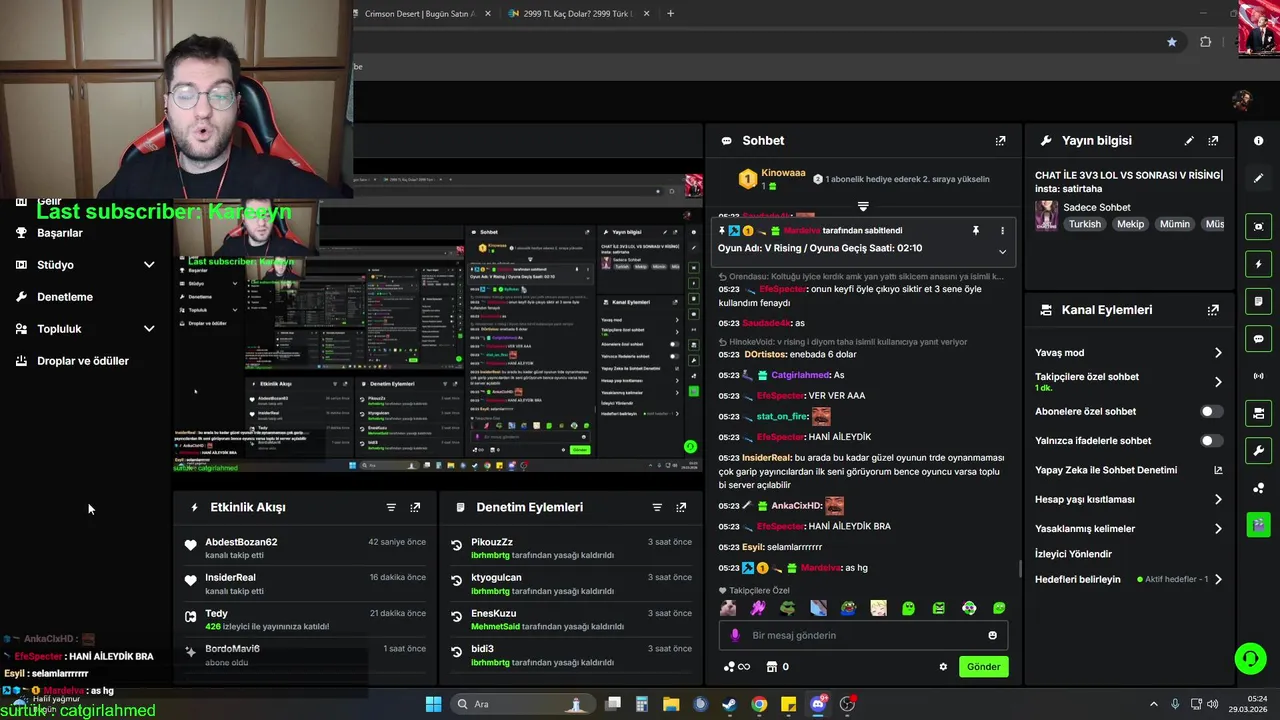Open Başarılar in the left sidebar
Viewport: 1280px width, 720px height.
[60, 233]
